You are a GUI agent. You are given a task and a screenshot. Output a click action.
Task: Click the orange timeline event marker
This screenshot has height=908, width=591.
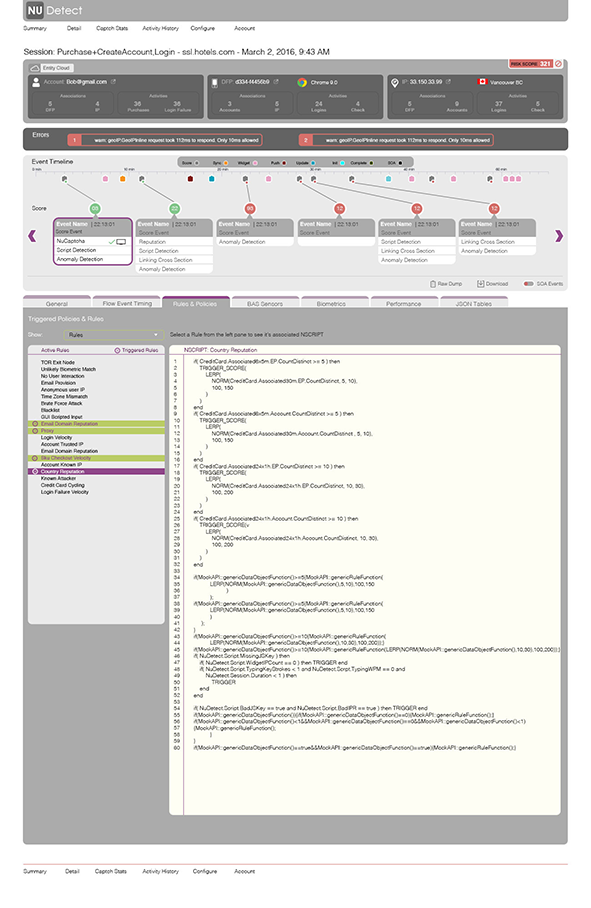click(123, 179)
